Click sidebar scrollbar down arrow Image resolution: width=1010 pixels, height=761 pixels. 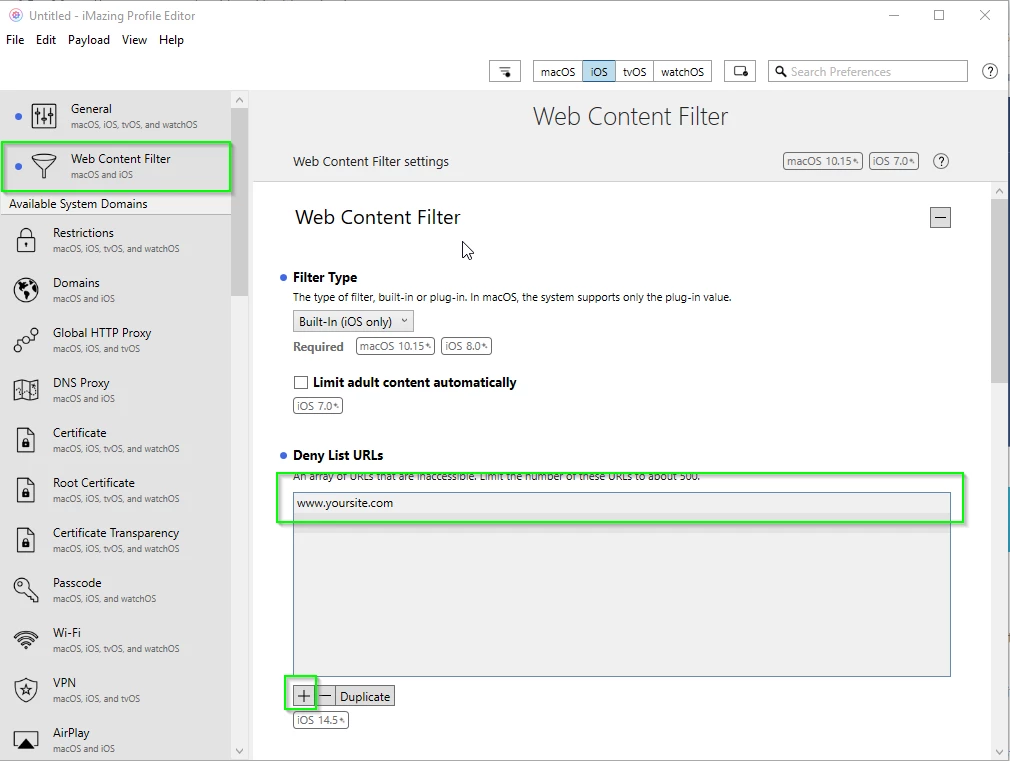point(240,751)
